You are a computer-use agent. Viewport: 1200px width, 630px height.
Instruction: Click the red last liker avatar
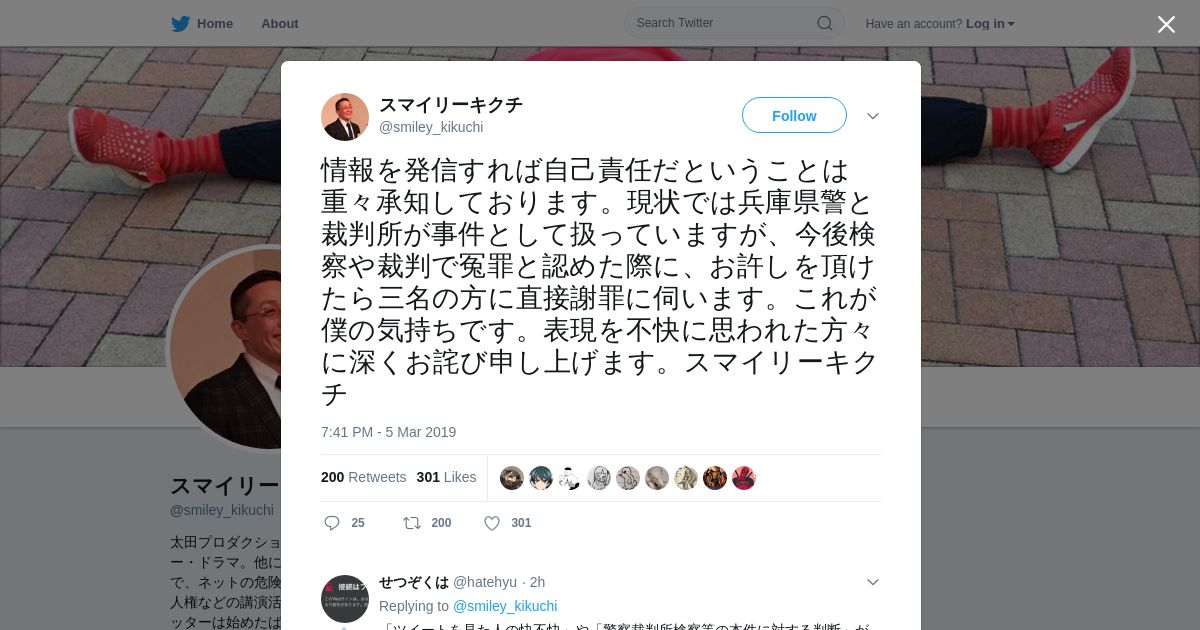pos(743,478)
